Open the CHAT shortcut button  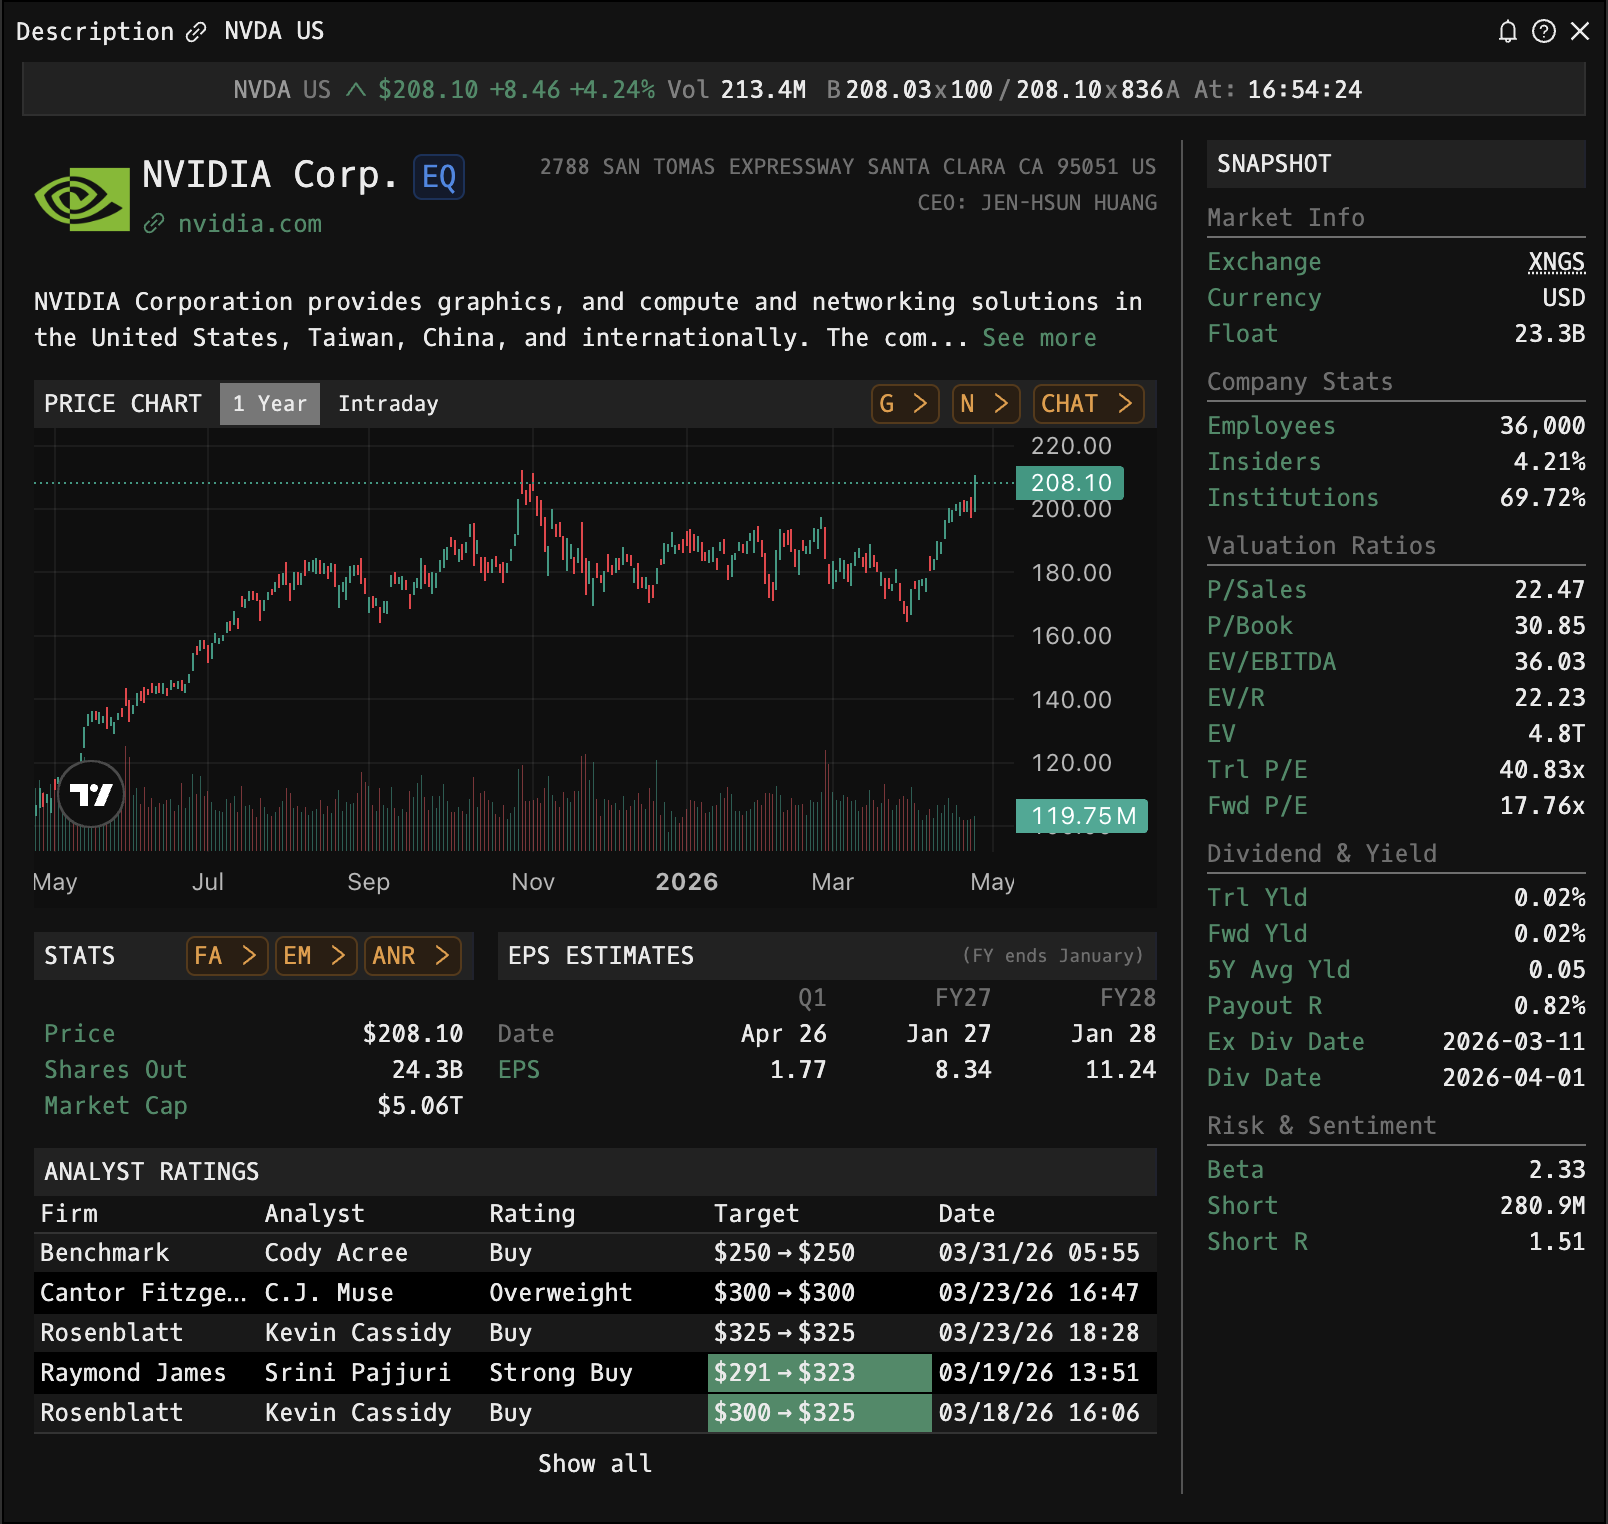tap(1088, 404)
